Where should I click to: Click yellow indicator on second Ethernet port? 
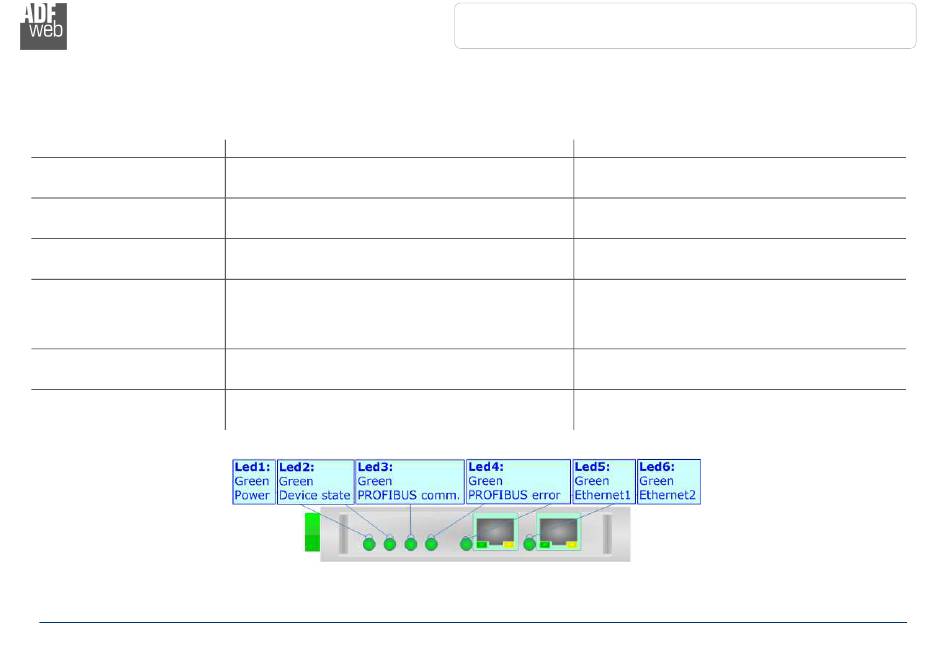click(x=571, y=545)
